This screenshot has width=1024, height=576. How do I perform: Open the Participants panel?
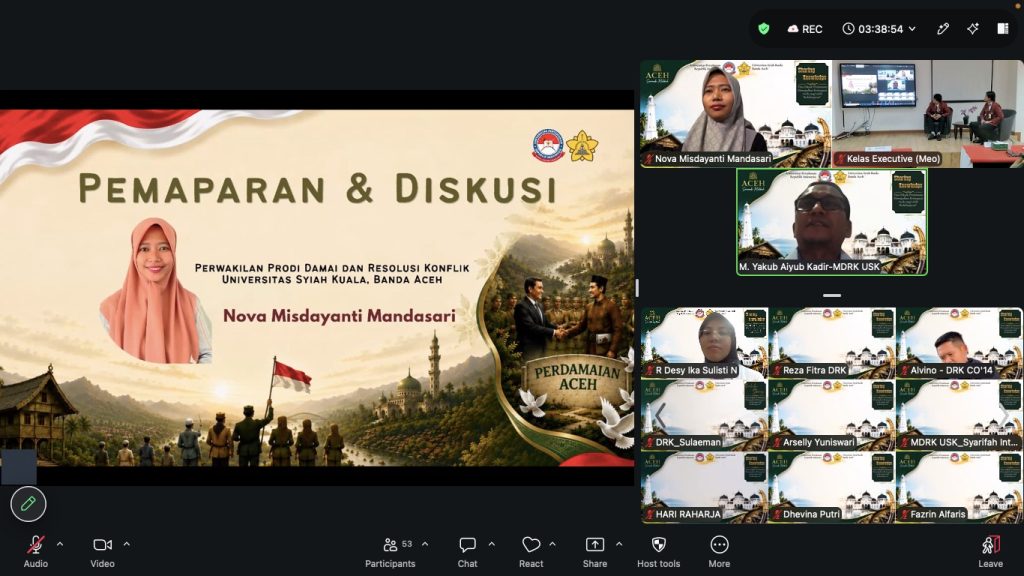[x=391, y=551]
